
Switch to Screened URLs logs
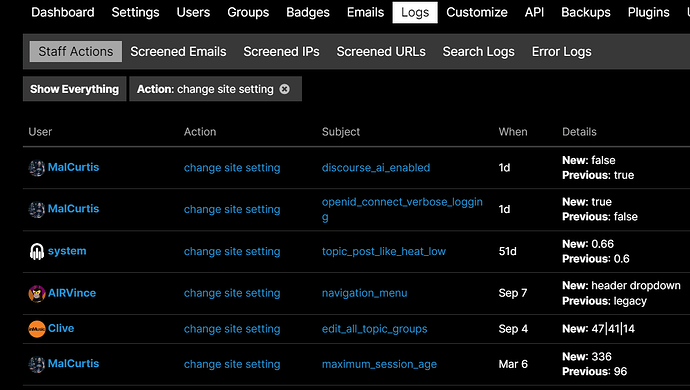click(x=381, y=52)
